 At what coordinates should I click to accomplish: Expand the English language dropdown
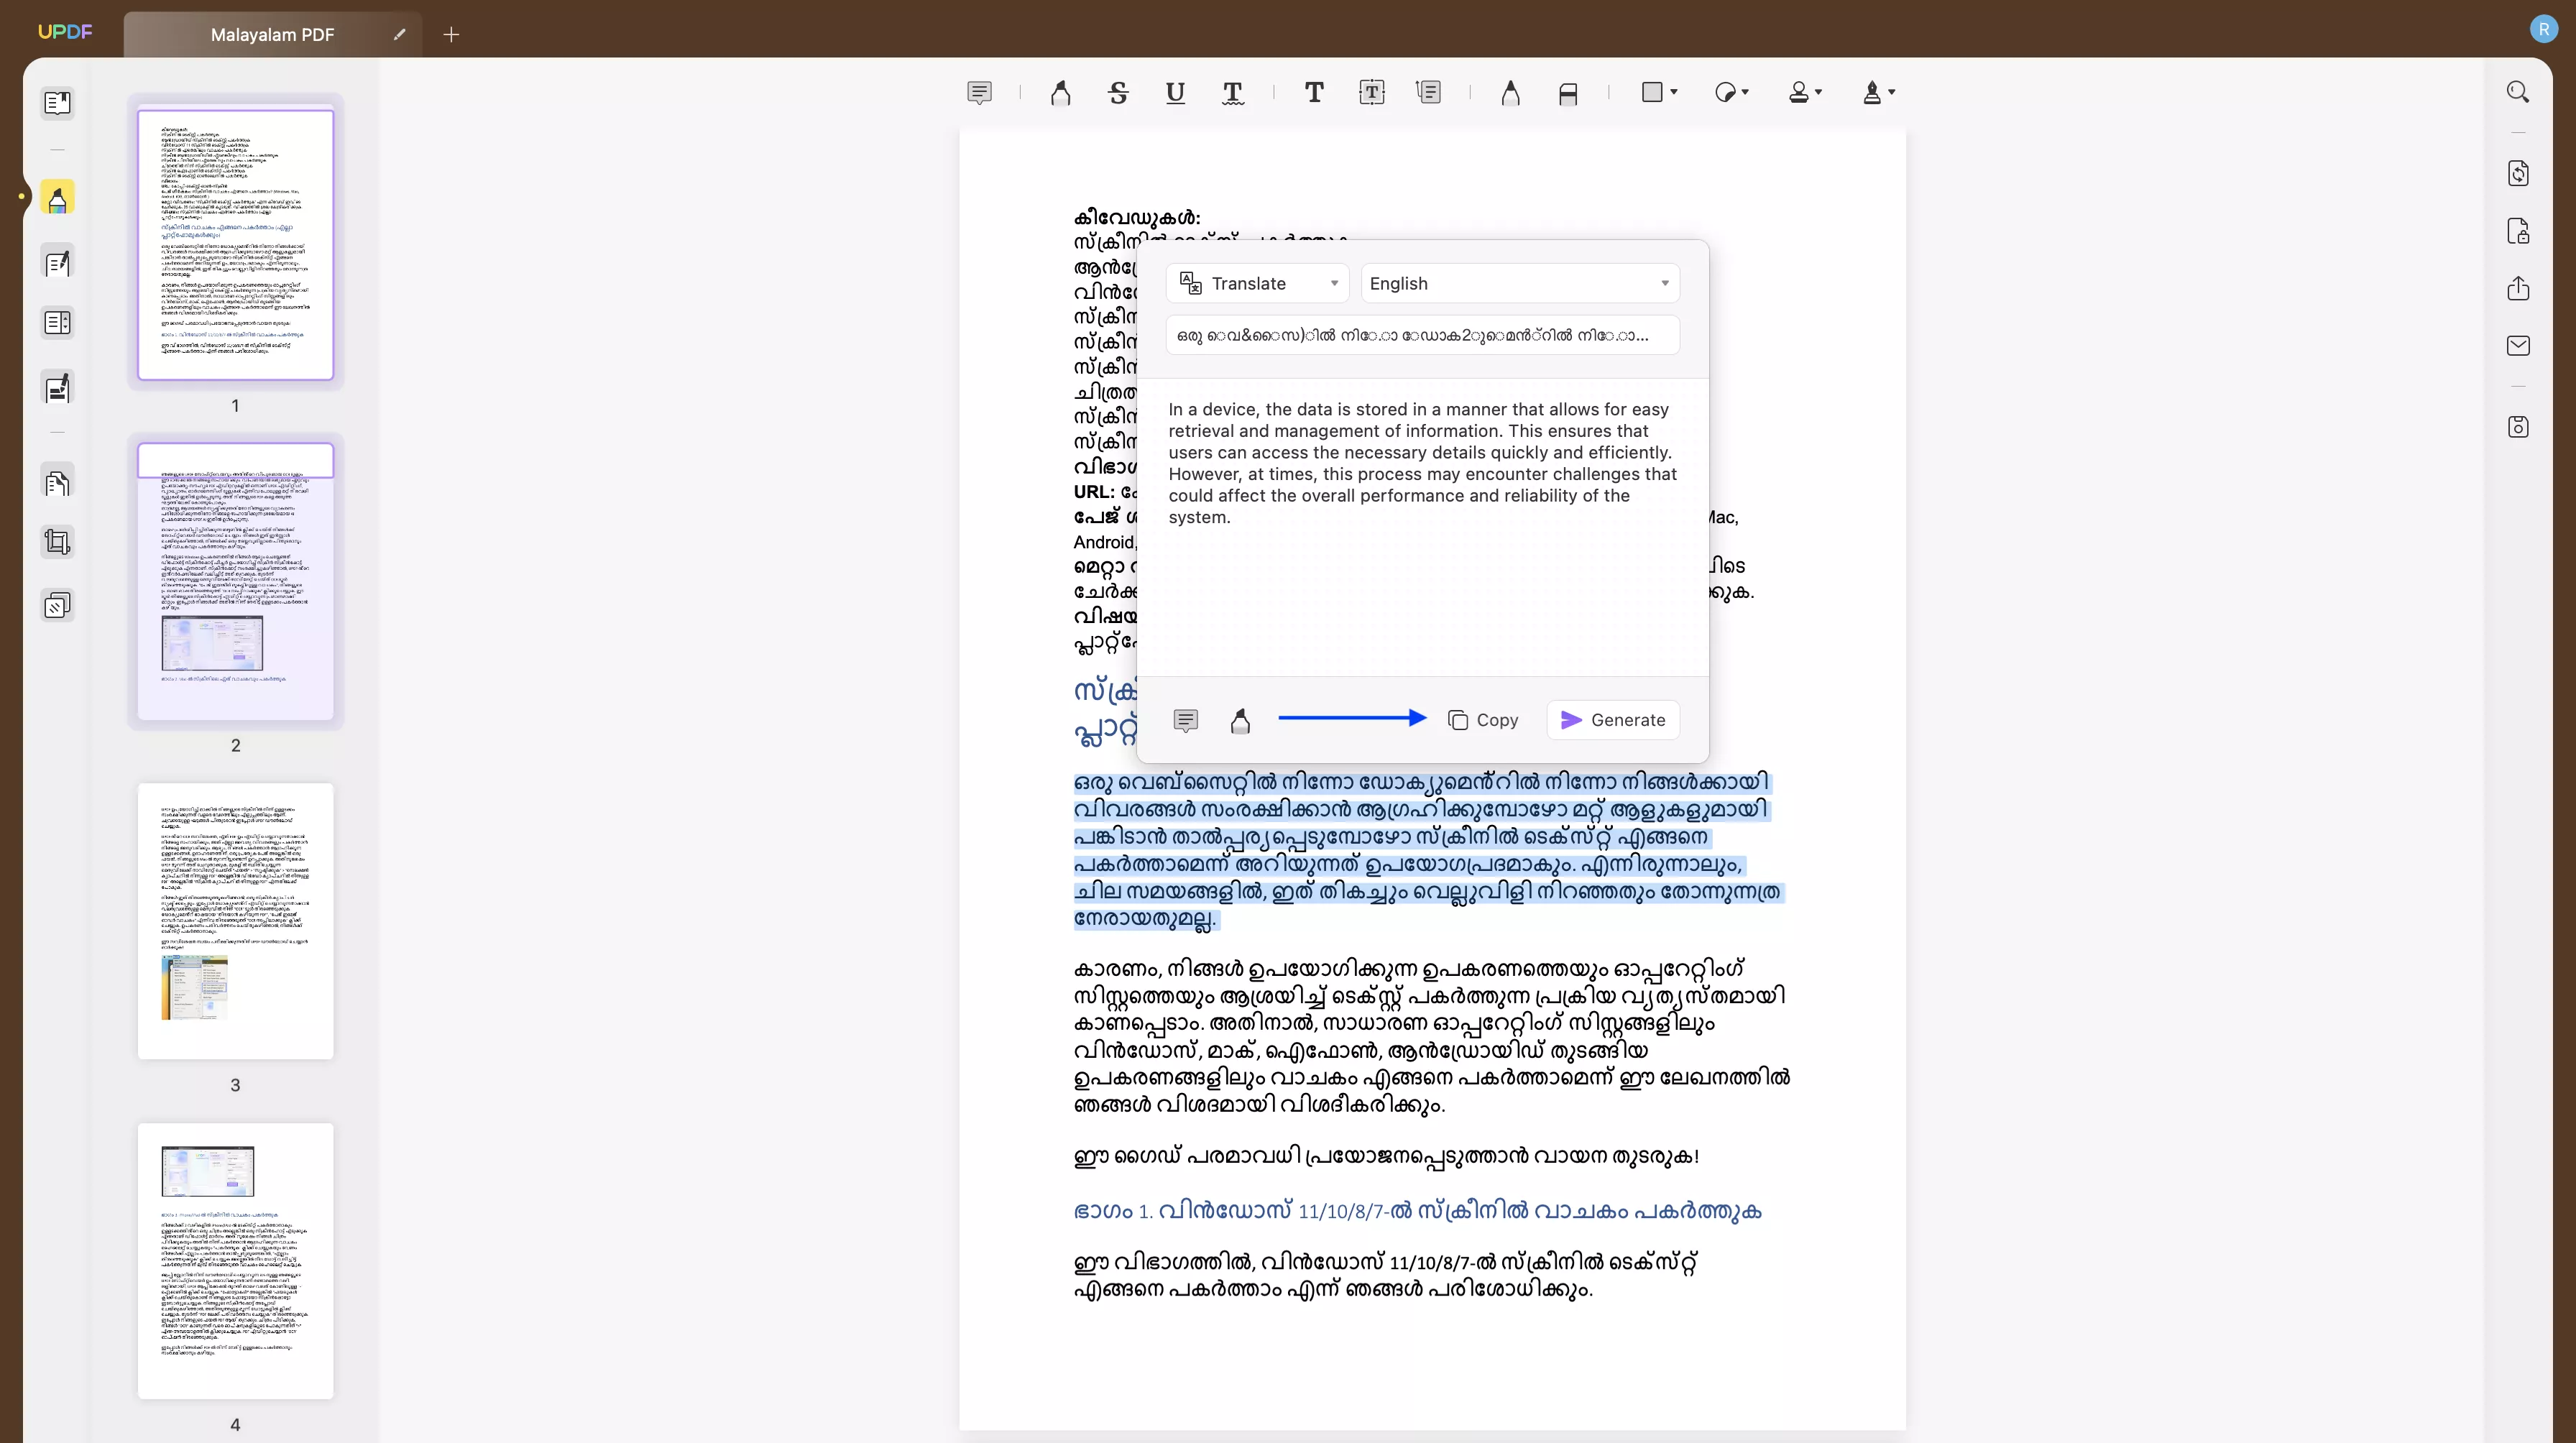click(1519, 284)
